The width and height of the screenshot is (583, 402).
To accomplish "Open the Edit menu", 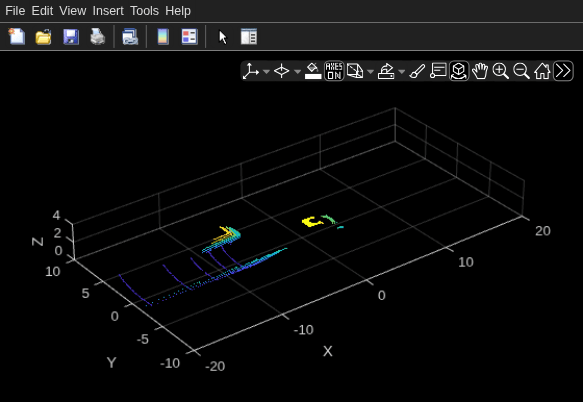I will 42,11.
